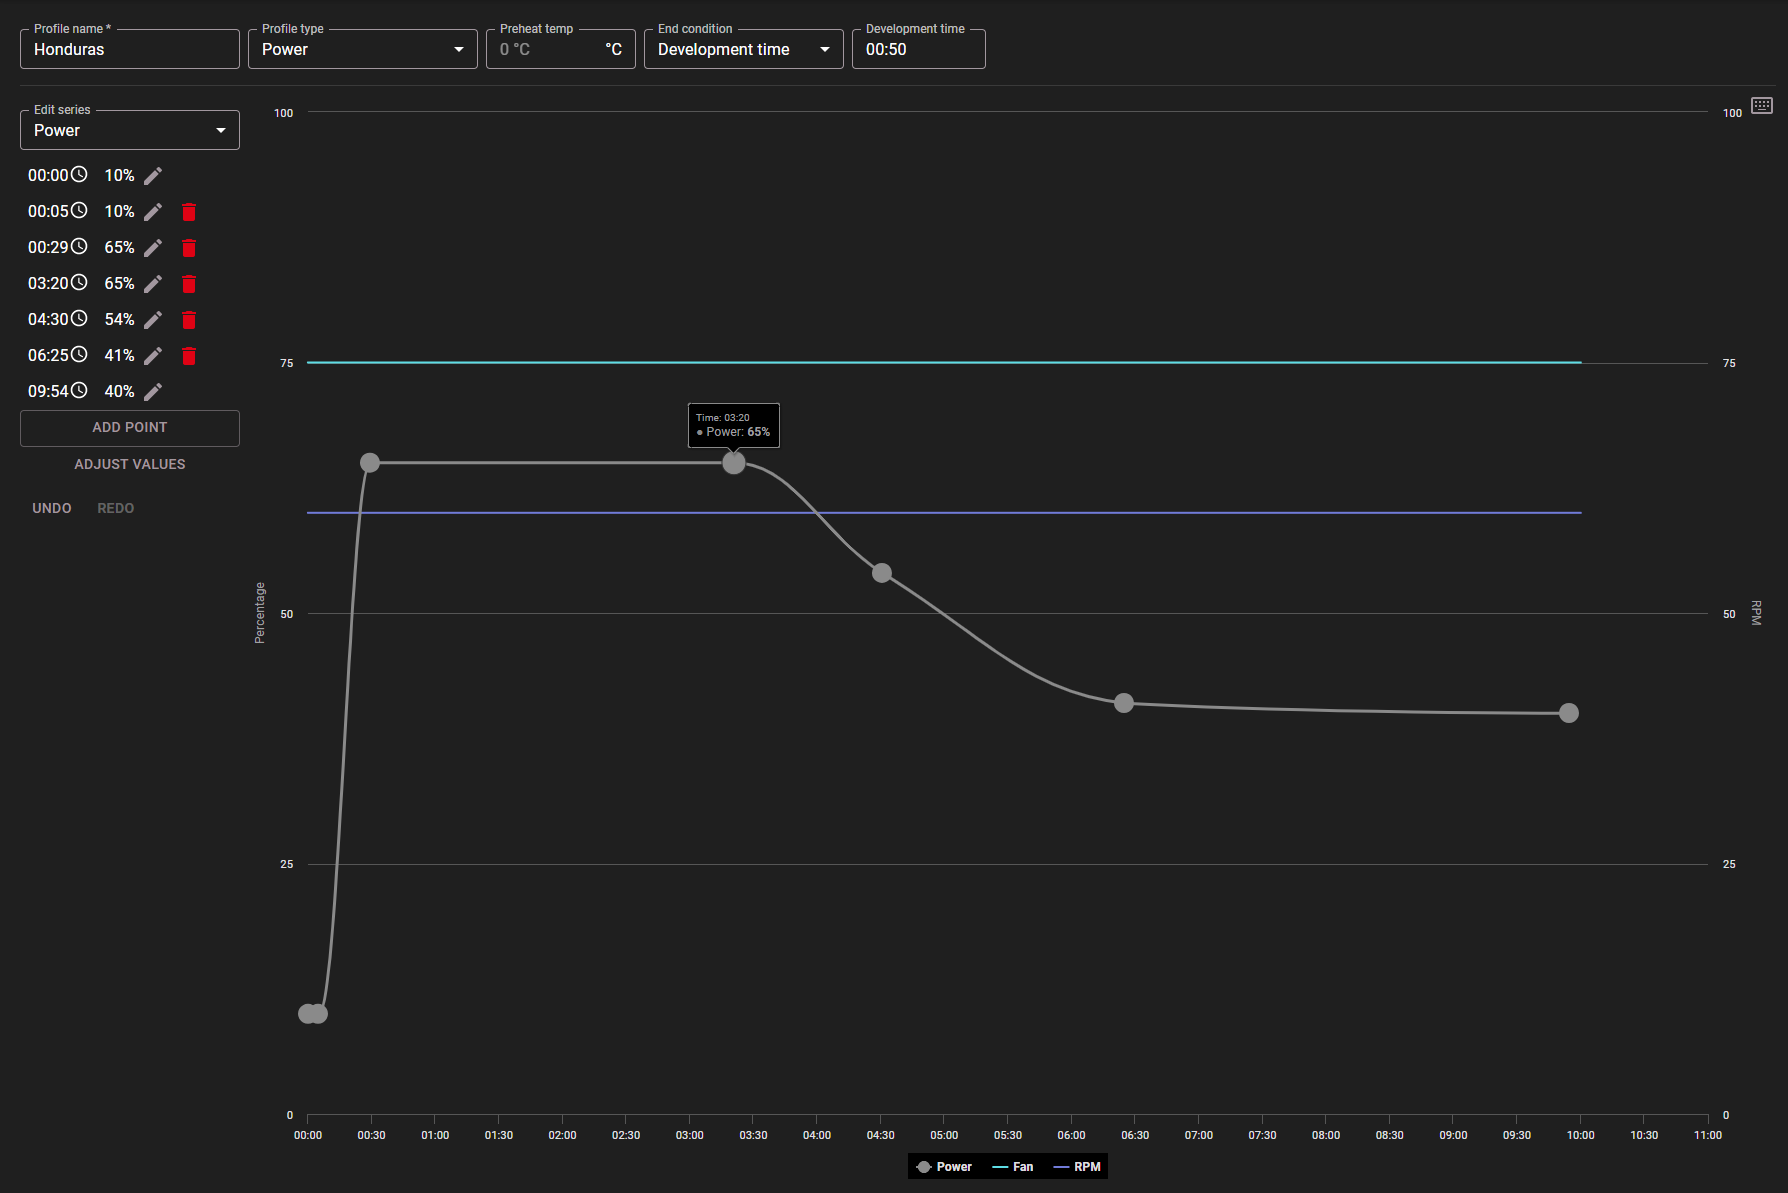Click the ADD POINT button
This screenshot has width=1788, height=1193.
pos(130,428)
